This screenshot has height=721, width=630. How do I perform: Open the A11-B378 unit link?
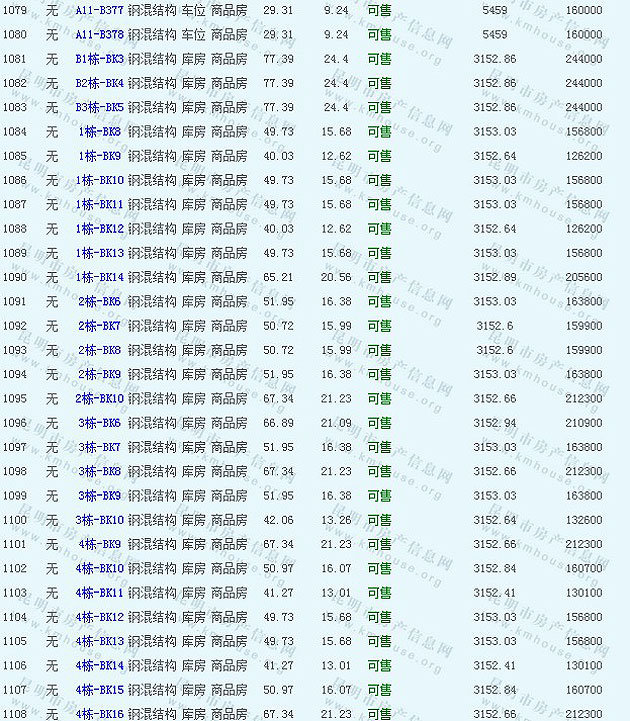pos(100,35)
